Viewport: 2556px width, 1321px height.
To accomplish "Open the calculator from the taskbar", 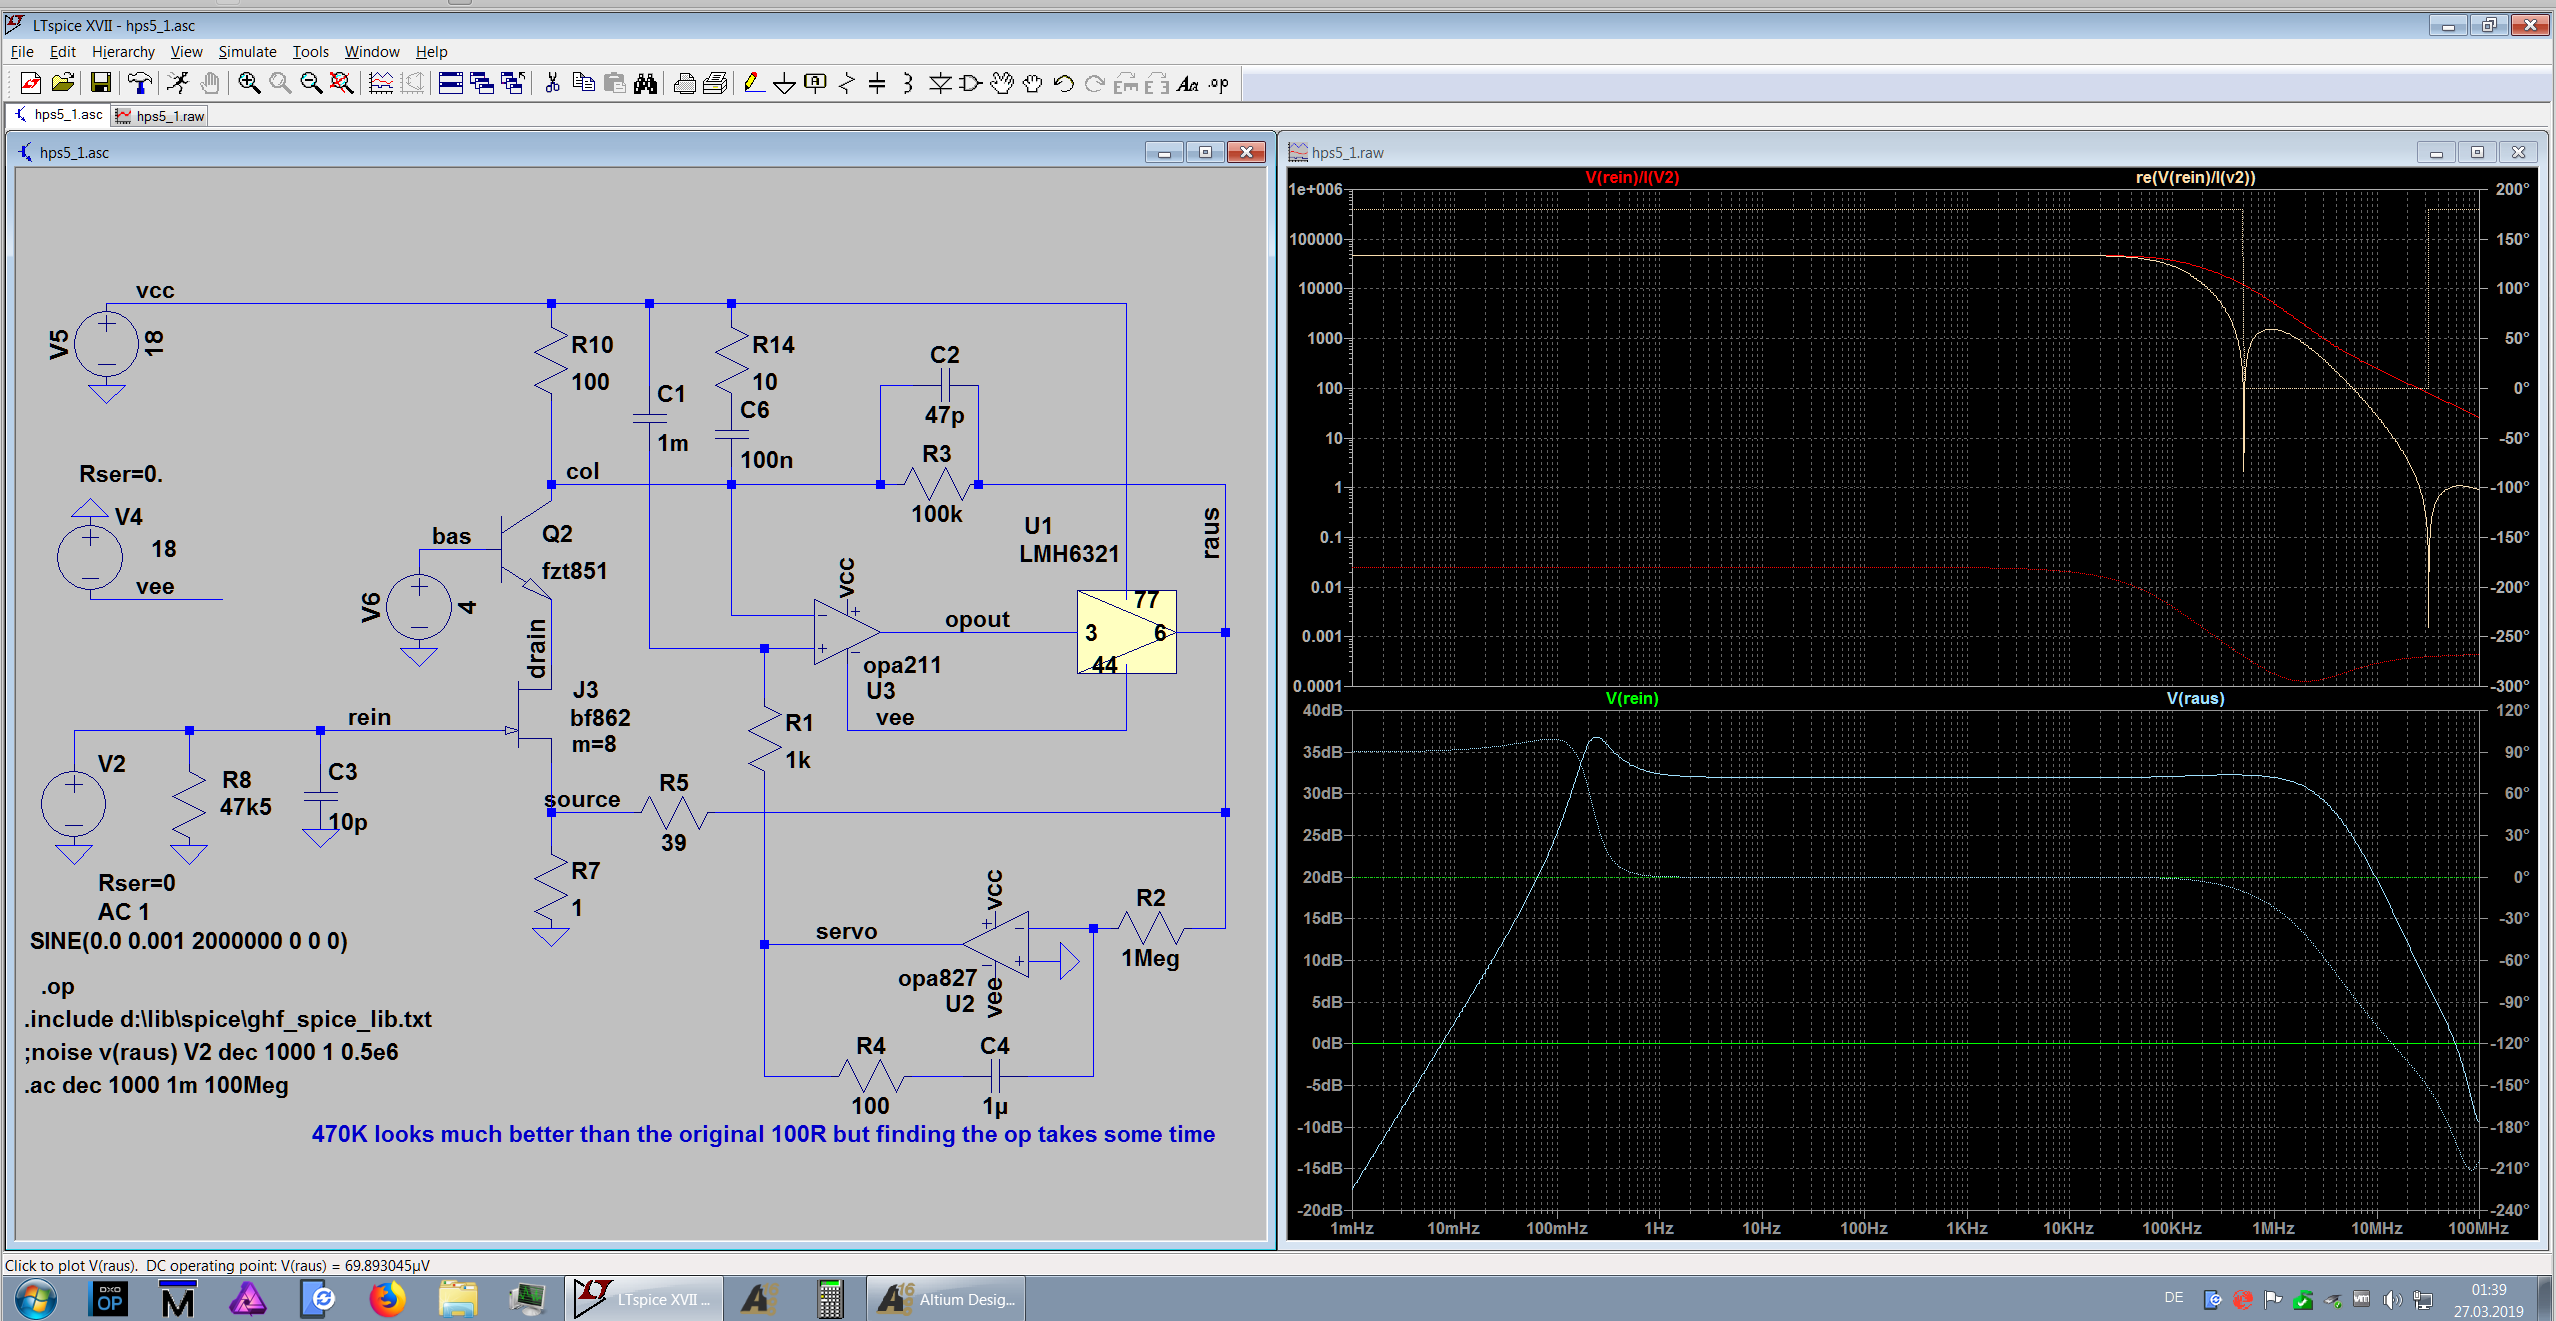I will [x=829, y=1299].
